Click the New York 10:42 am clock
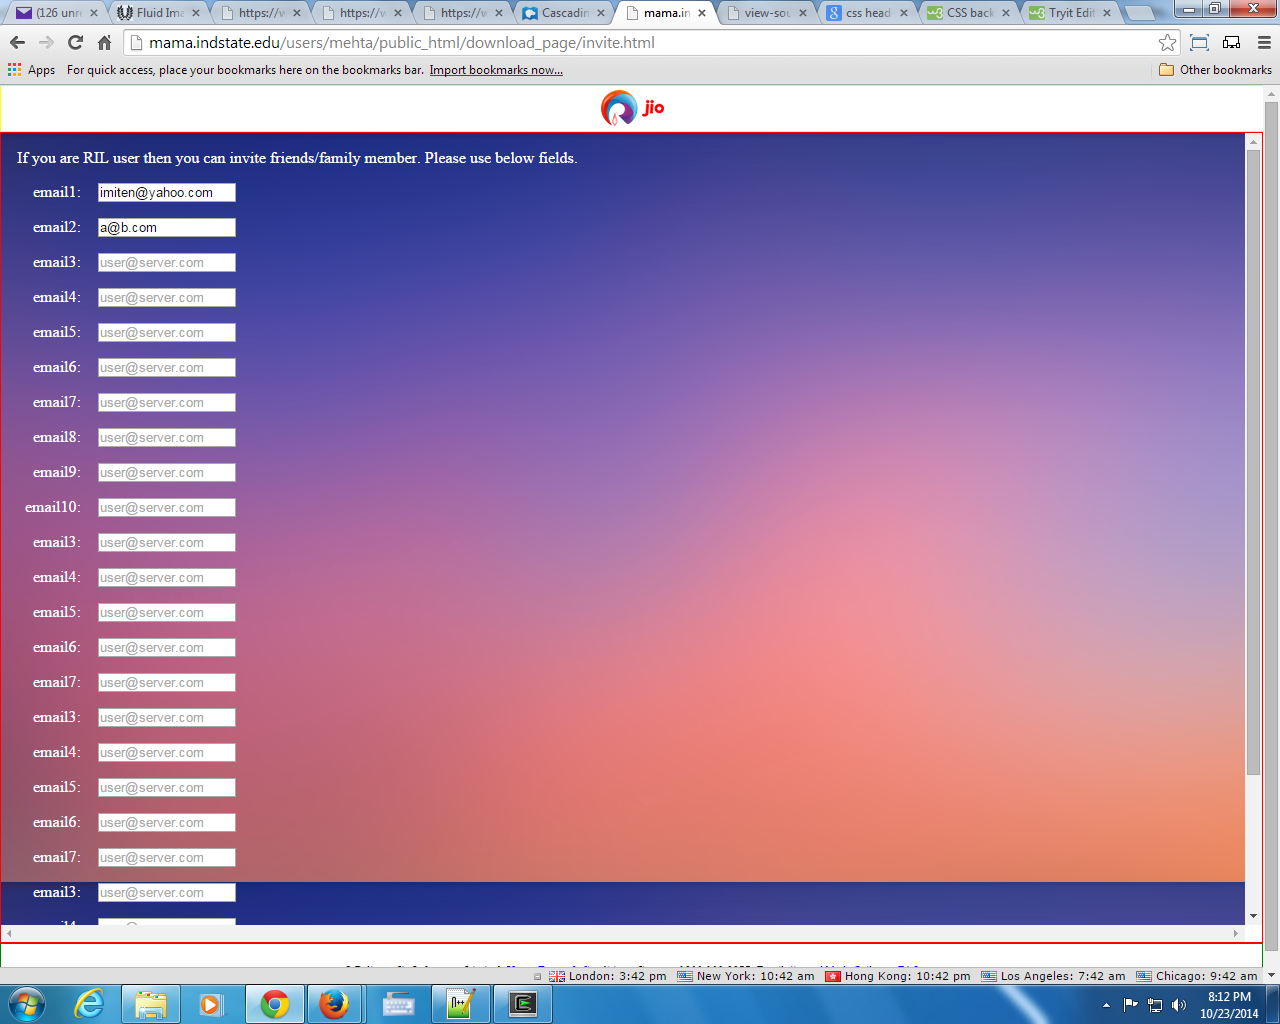This screenshot has height=1024, width=1280. tap(746, 976)
